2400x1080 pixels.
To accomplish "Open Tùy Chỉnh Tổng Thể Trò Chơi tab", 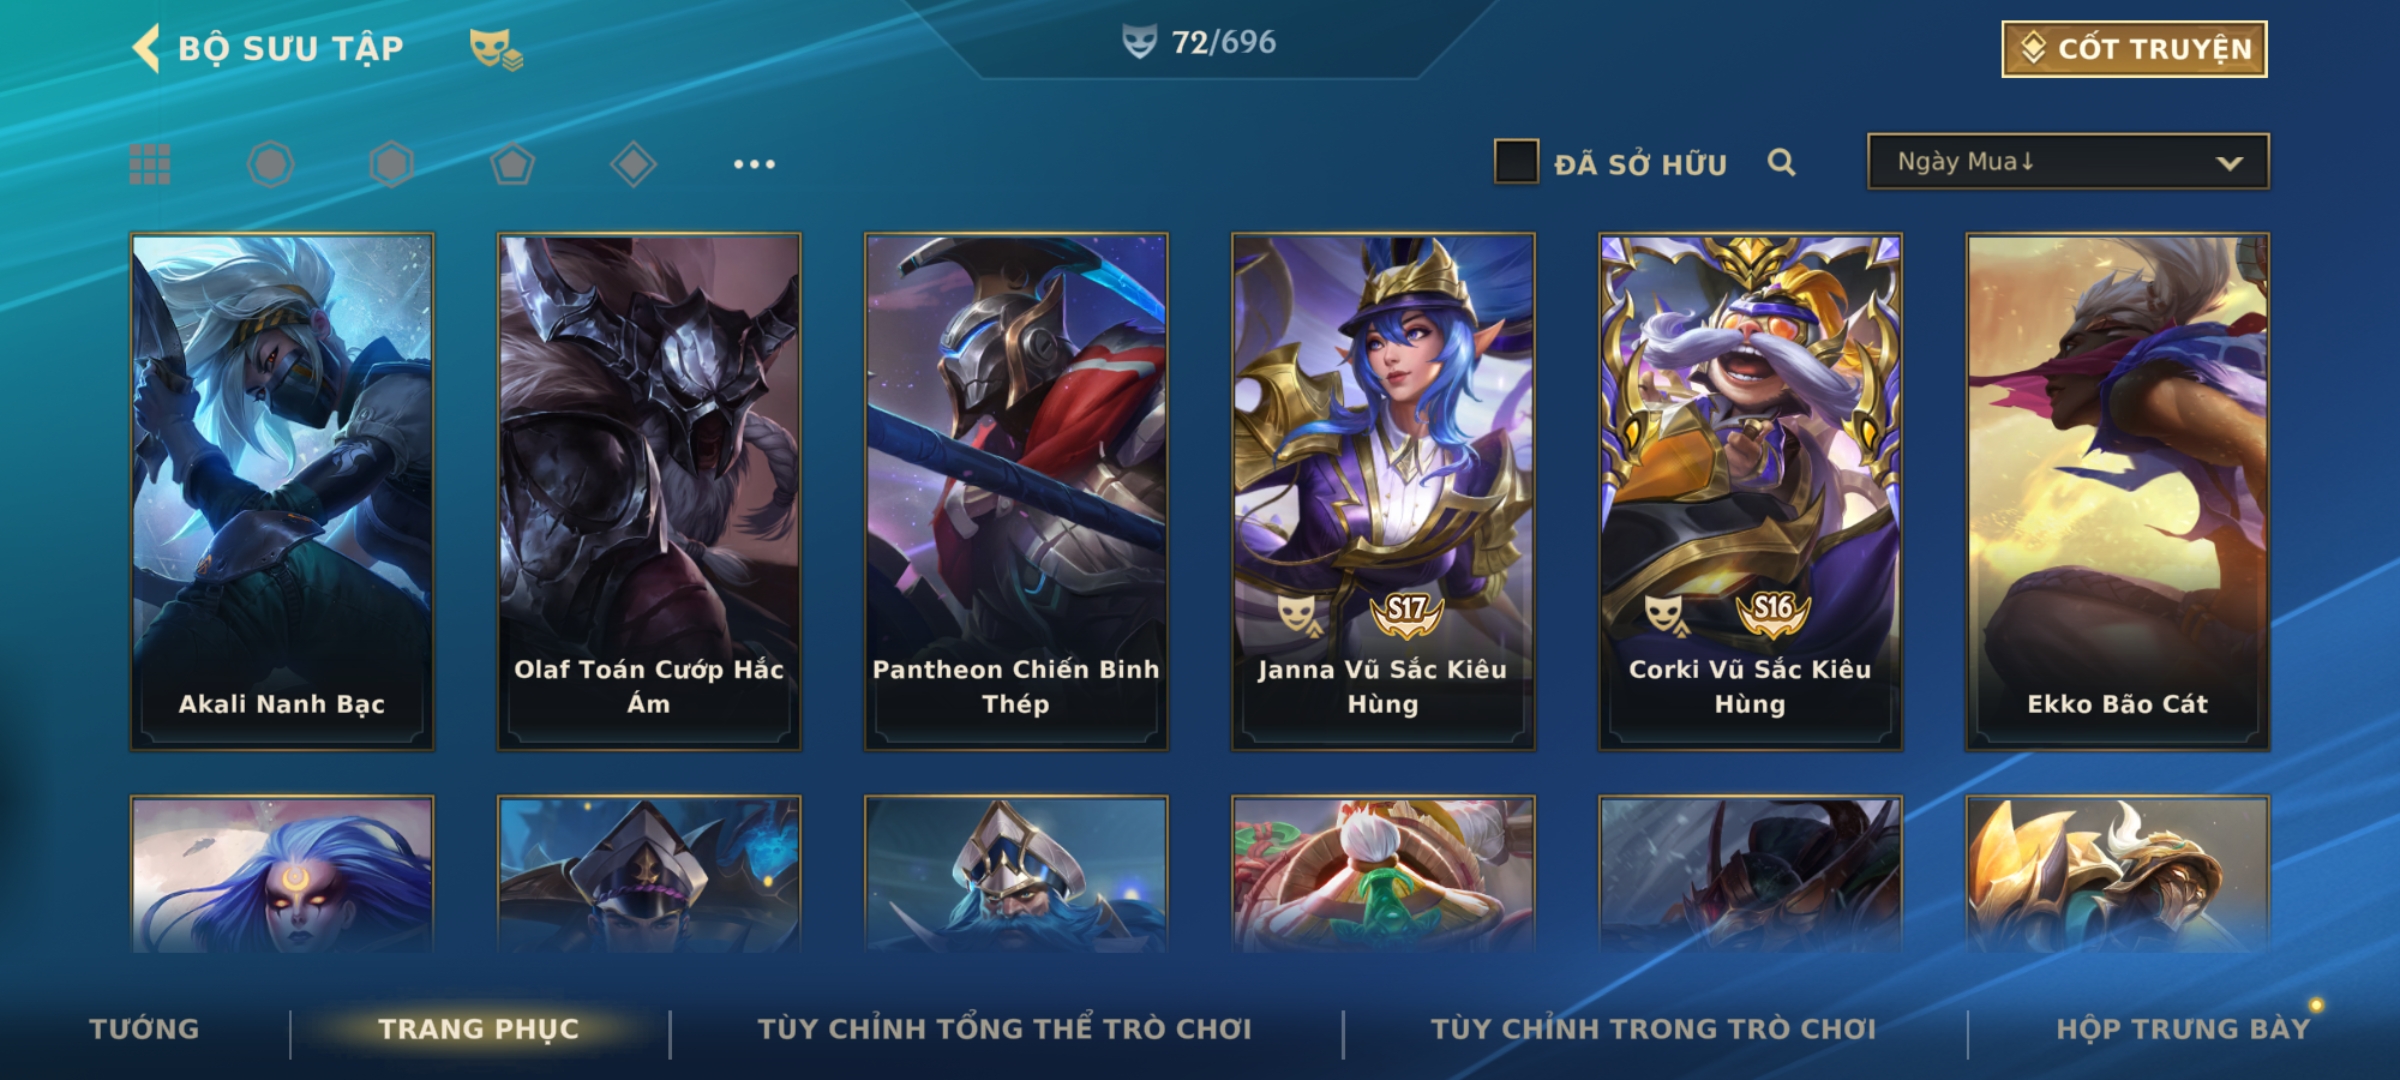I will [1004, 1029].
